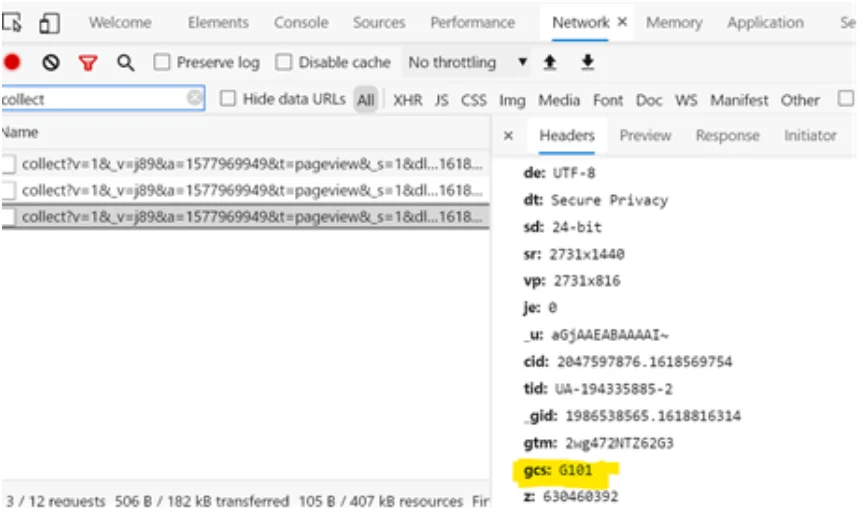
Task: Toggle the red filter funnel icon
Action: pyautogui.click(x=88, y=63)
